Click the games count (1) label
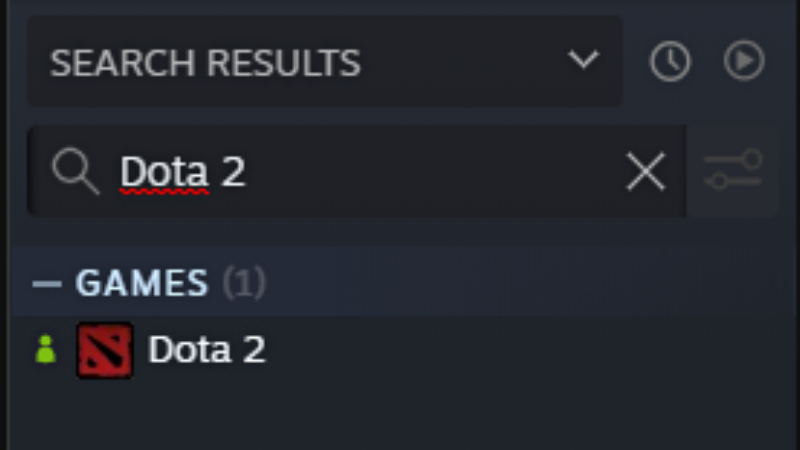 244,284
